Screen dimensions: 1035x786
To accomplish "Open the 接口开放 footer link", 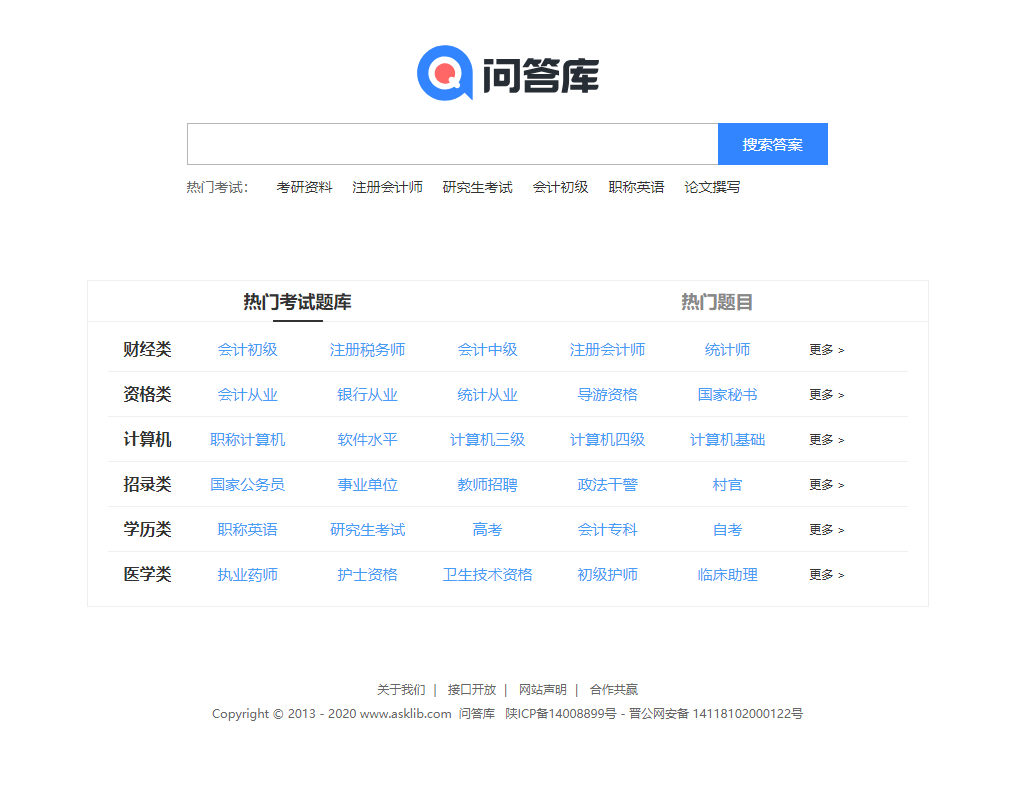I will click(471, 690).
